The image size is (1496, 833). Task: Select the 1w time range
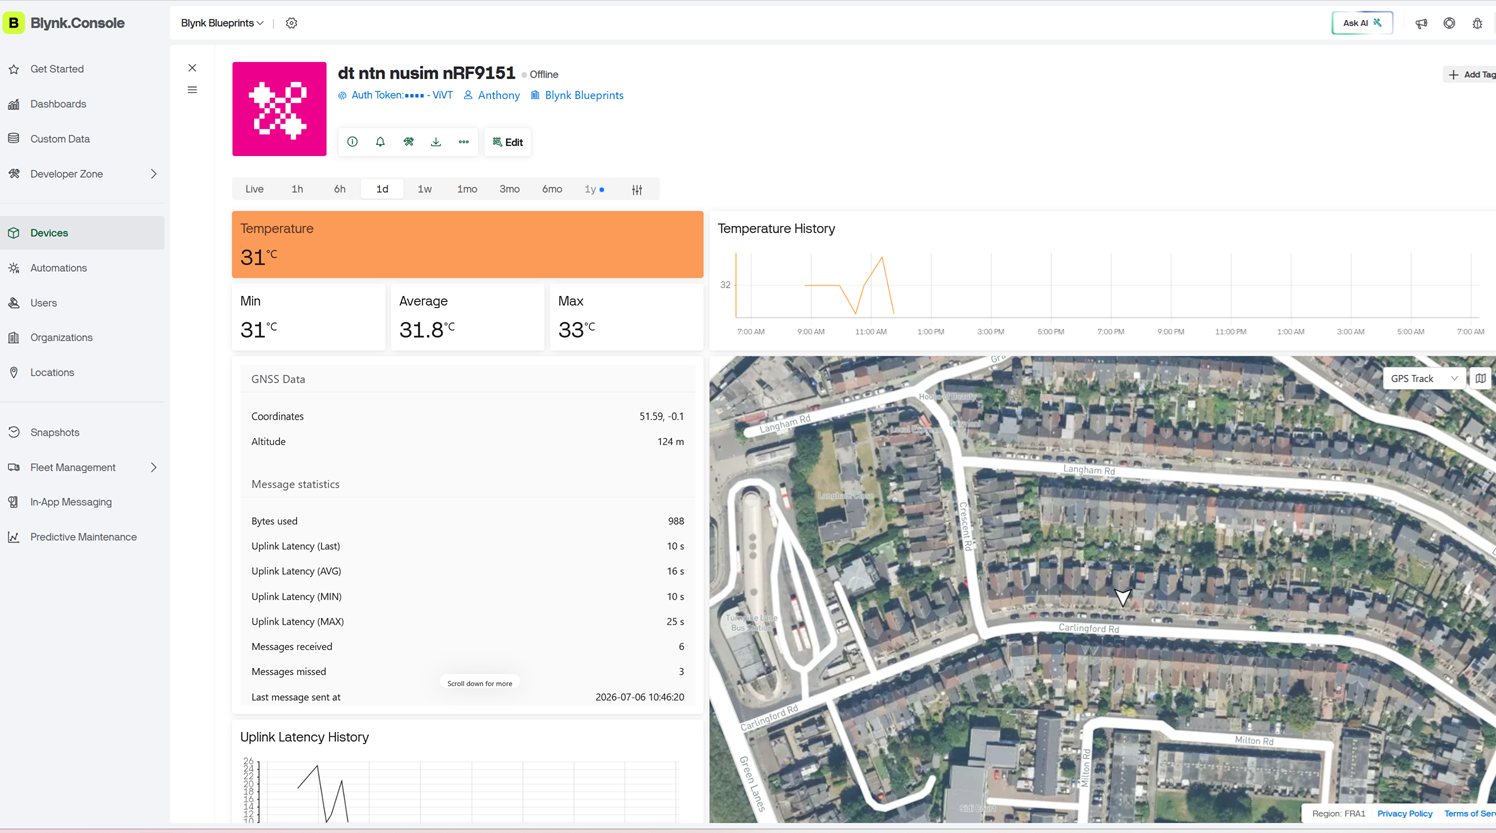coord(425,189)
